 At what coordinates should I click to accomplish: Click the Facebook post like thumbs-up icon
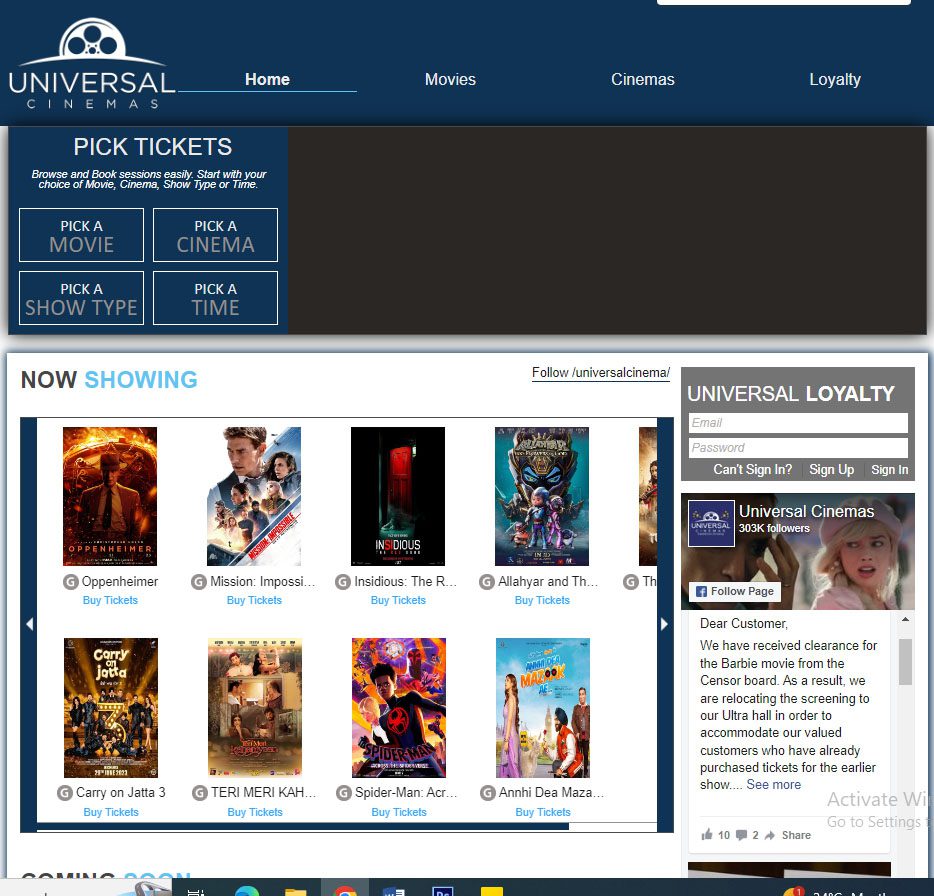point(707,835)
